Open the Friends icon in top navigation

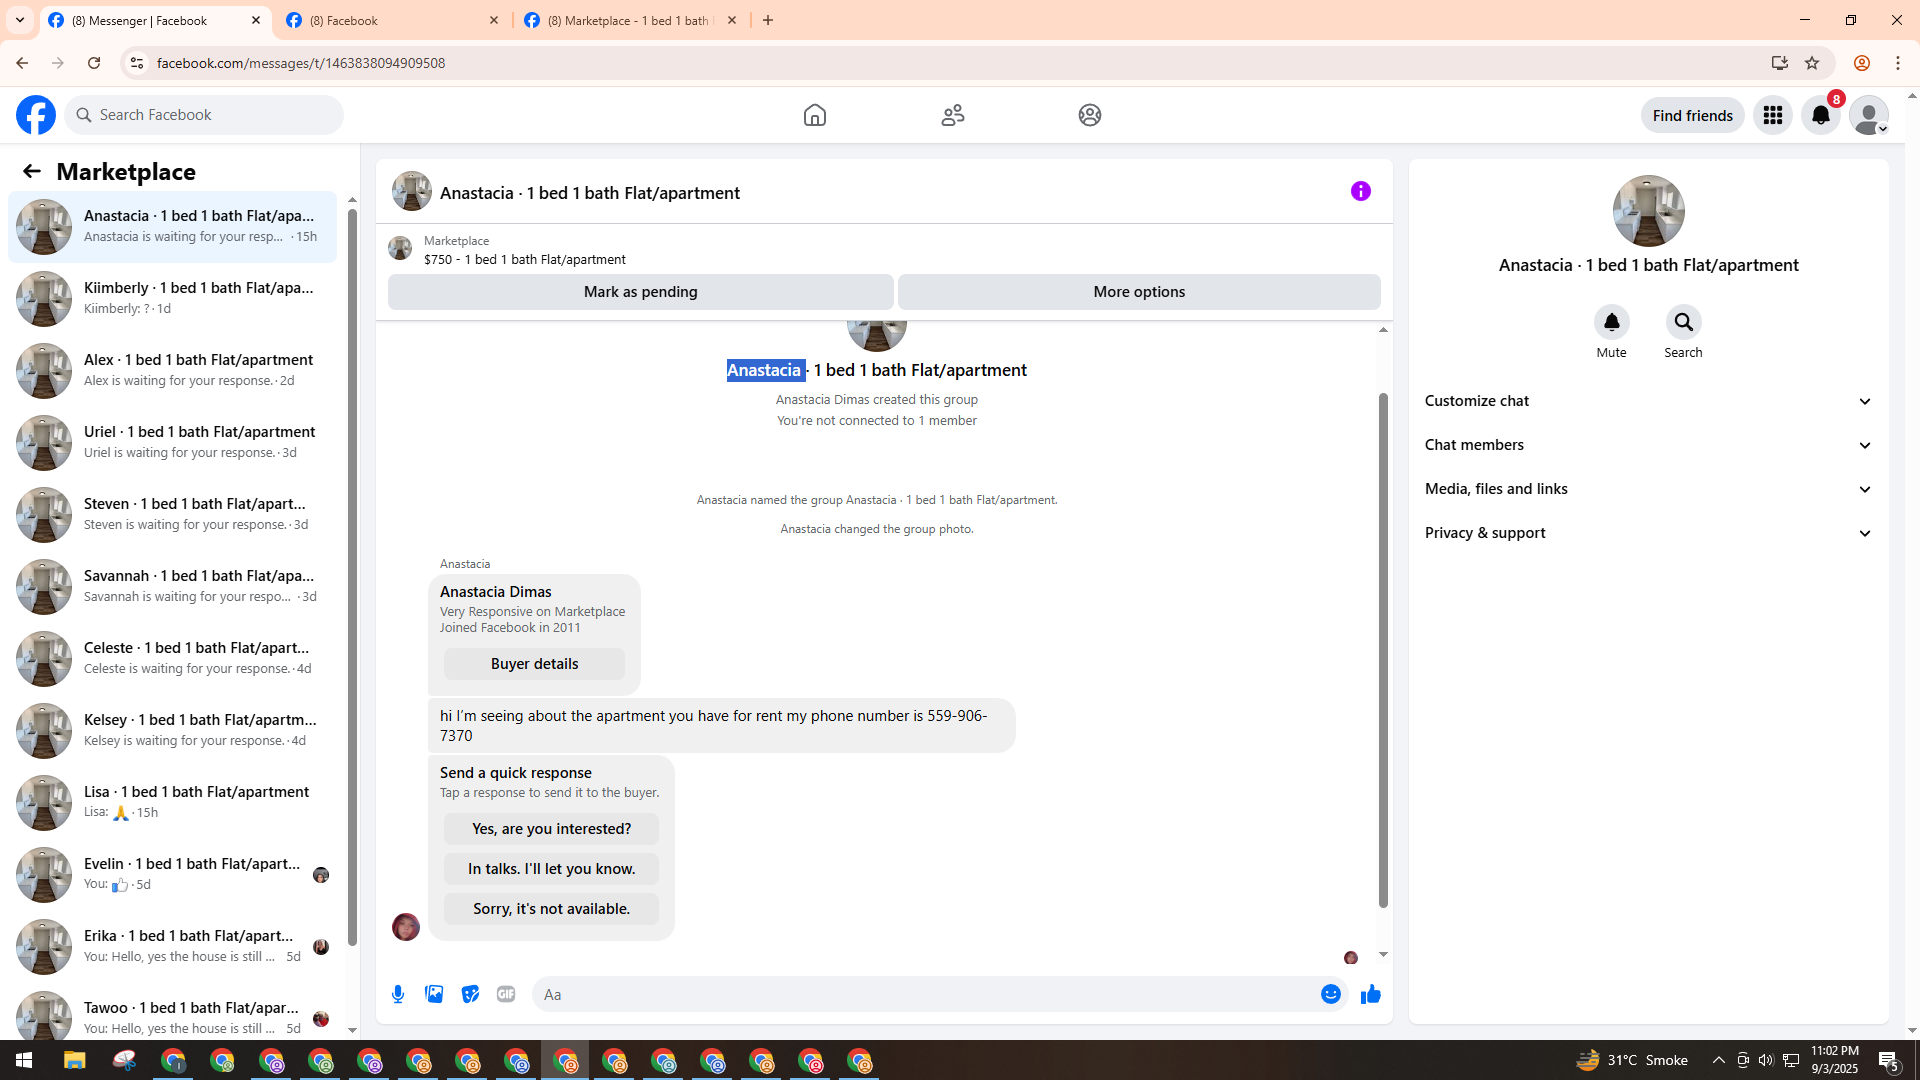pyautogui.click(x=953, y=115)
